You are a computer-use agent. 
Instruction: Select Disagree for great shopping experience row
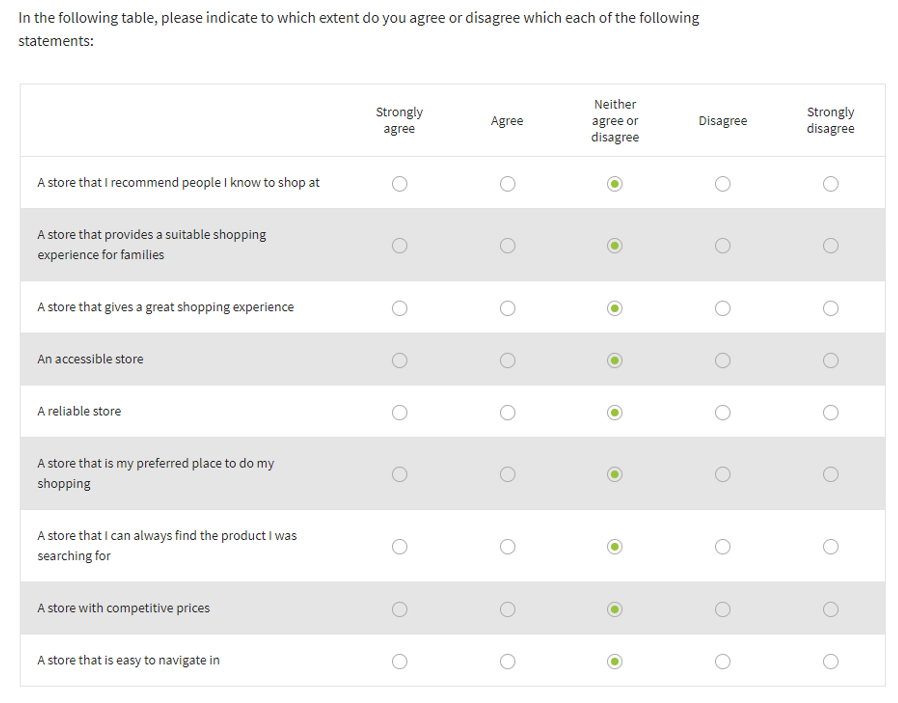(x=722, y=308)
